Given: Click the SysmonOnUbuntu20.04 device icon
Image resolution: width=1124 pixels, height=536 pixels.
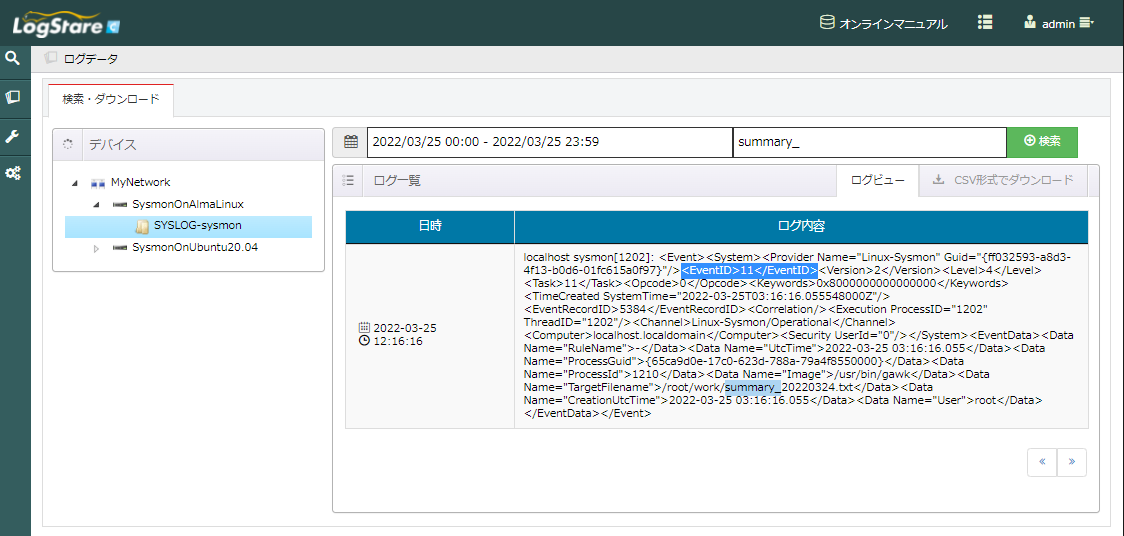Looking at the screenshot, I should (x=120, y=248).
